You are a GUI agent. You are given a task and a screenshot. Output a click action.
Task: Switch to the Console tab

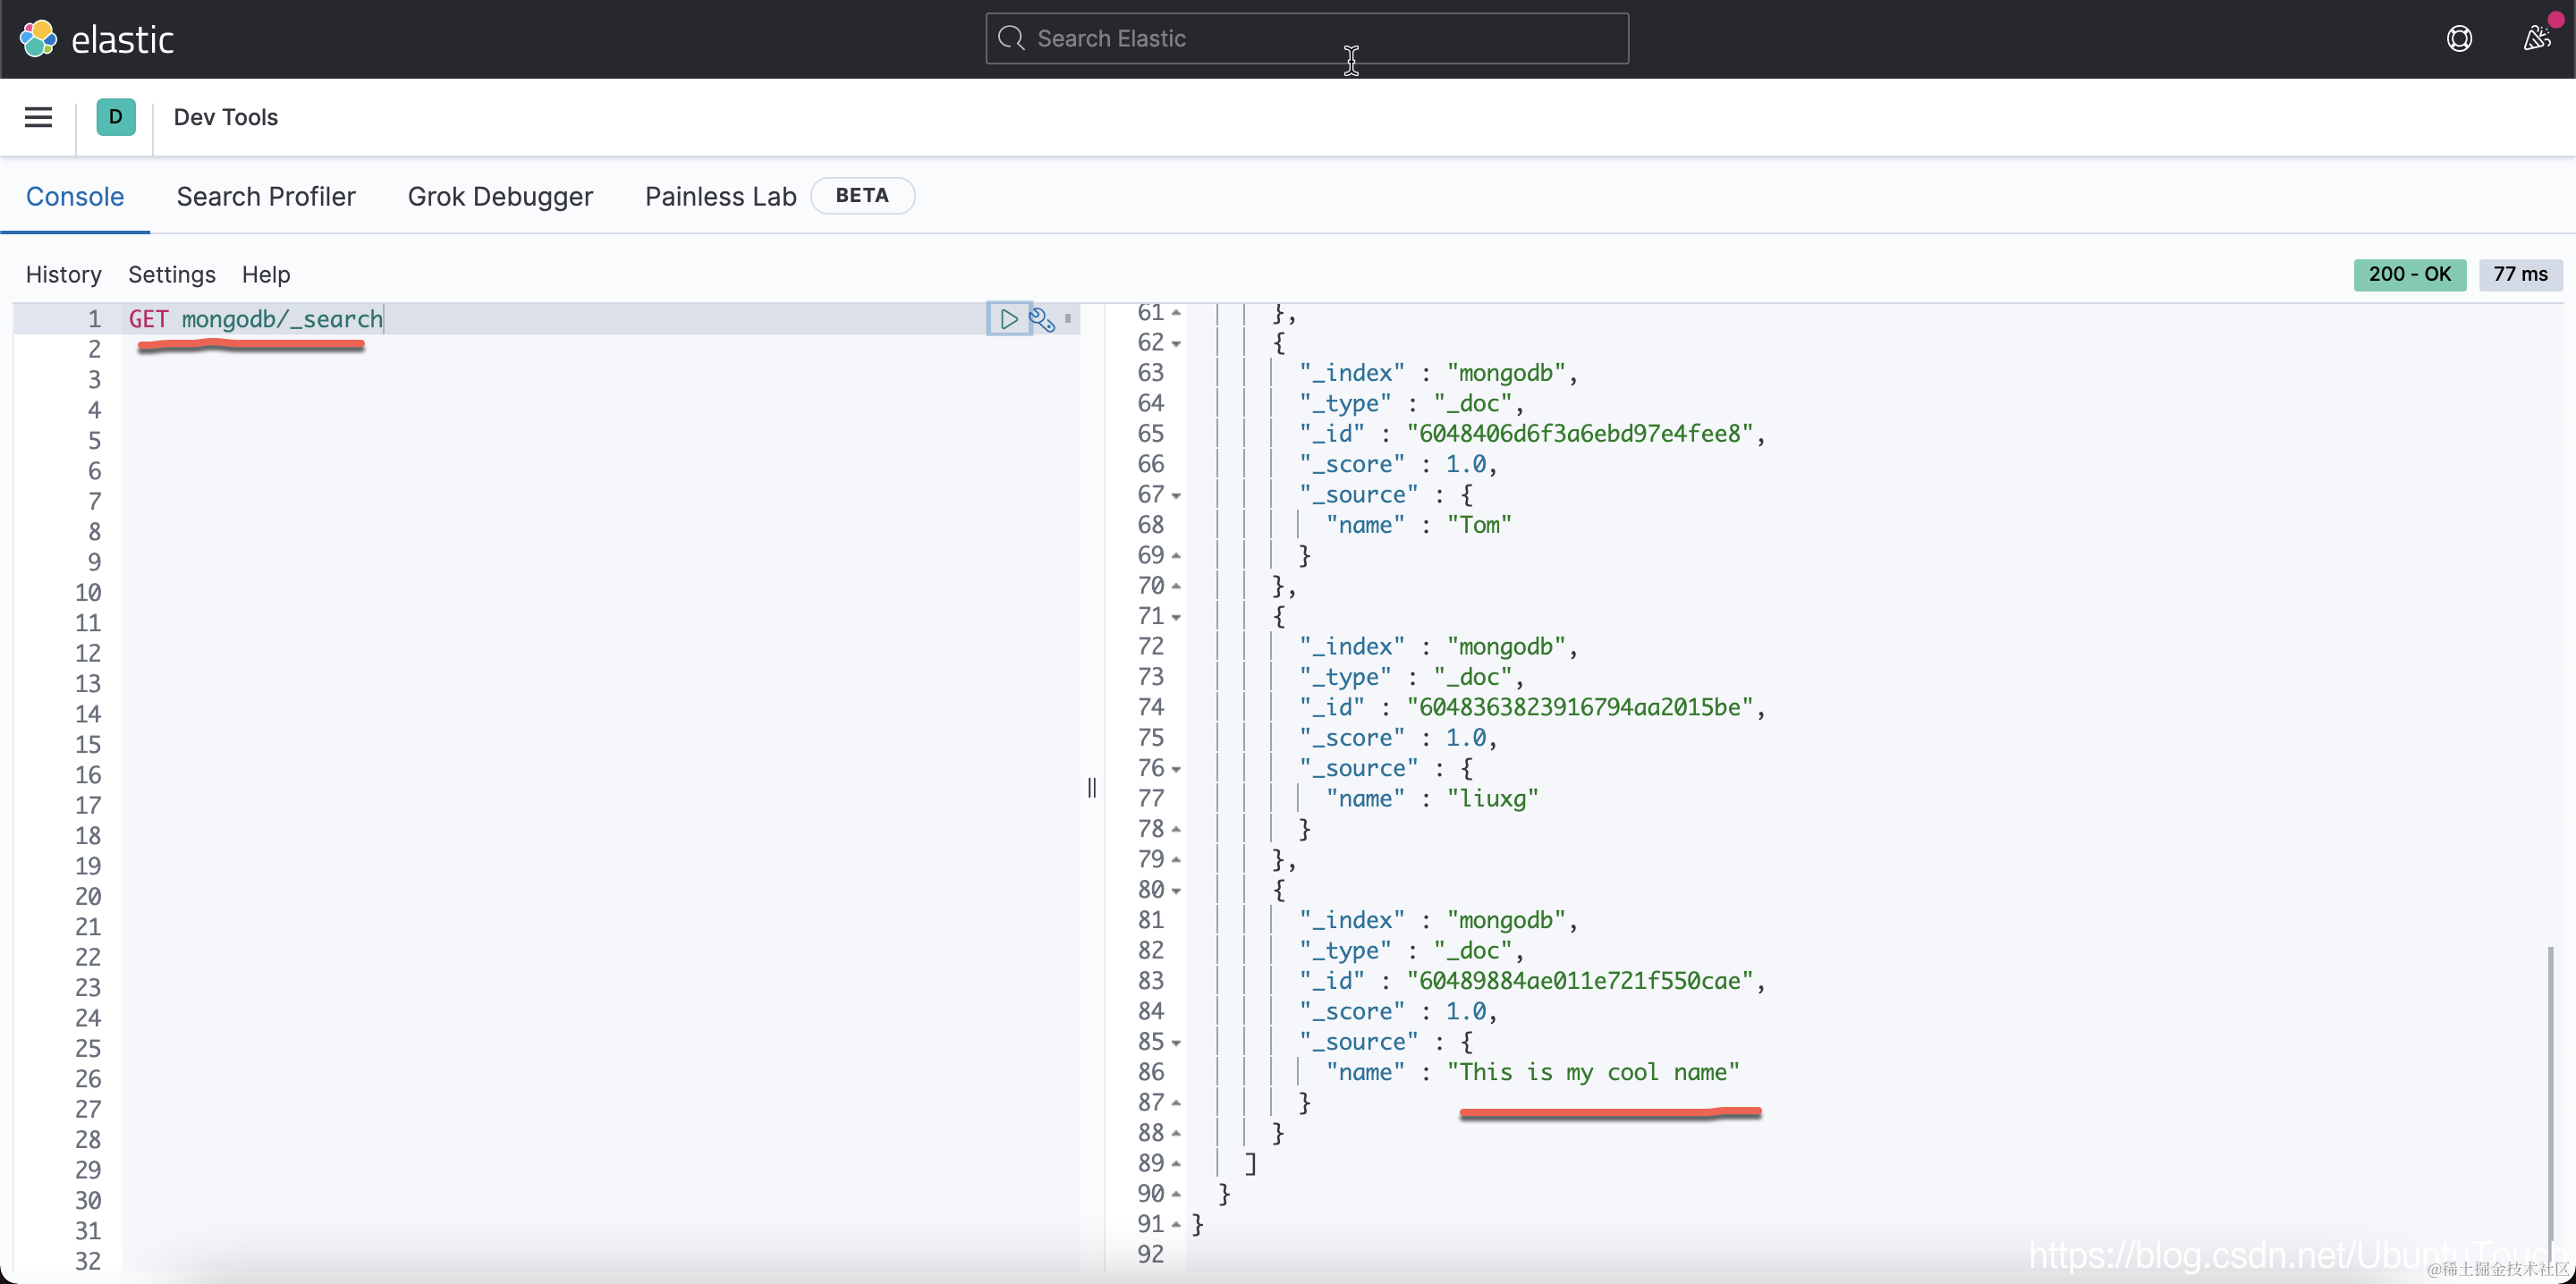point(75,196)
